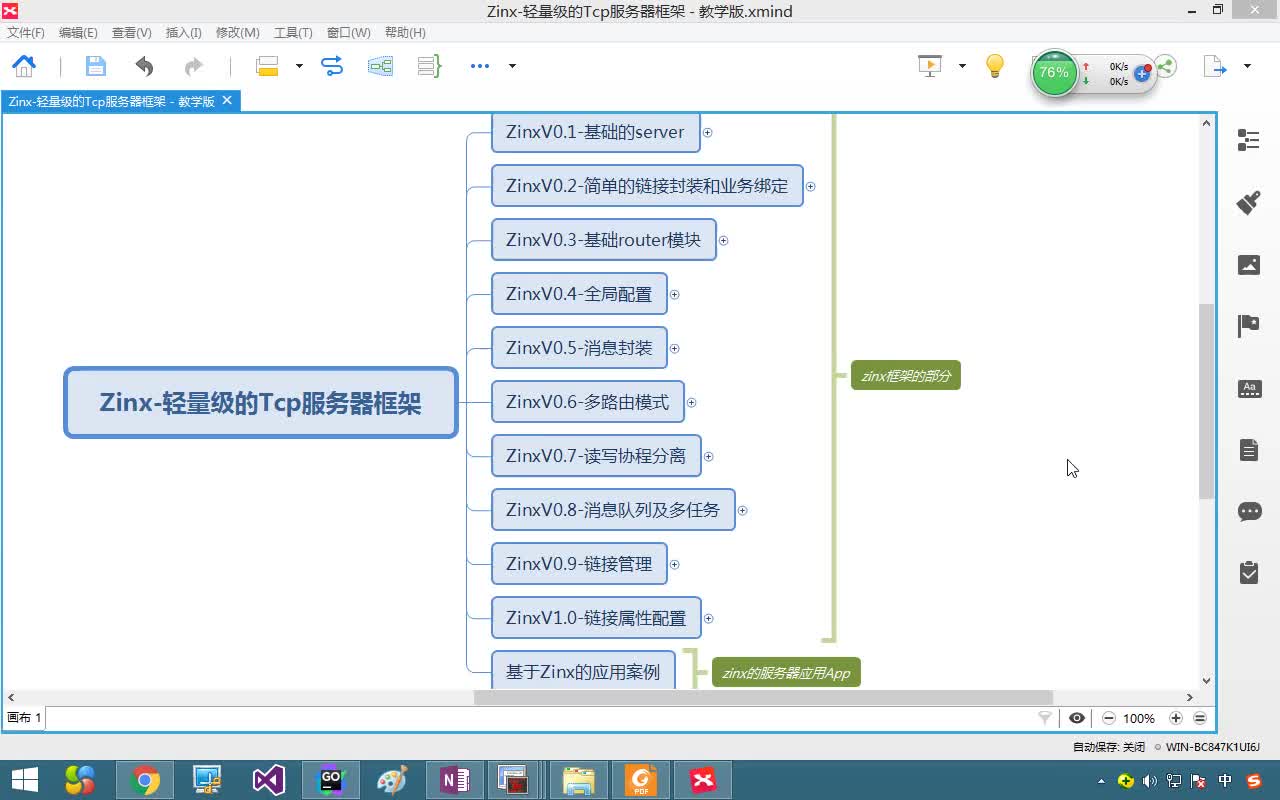The width and height of the screenshot is (1280, 800).
Task: Select the central topic Zinx-轻量级的Tcp服务器框架
Action: pyautogui.click(x=261, y=402)
